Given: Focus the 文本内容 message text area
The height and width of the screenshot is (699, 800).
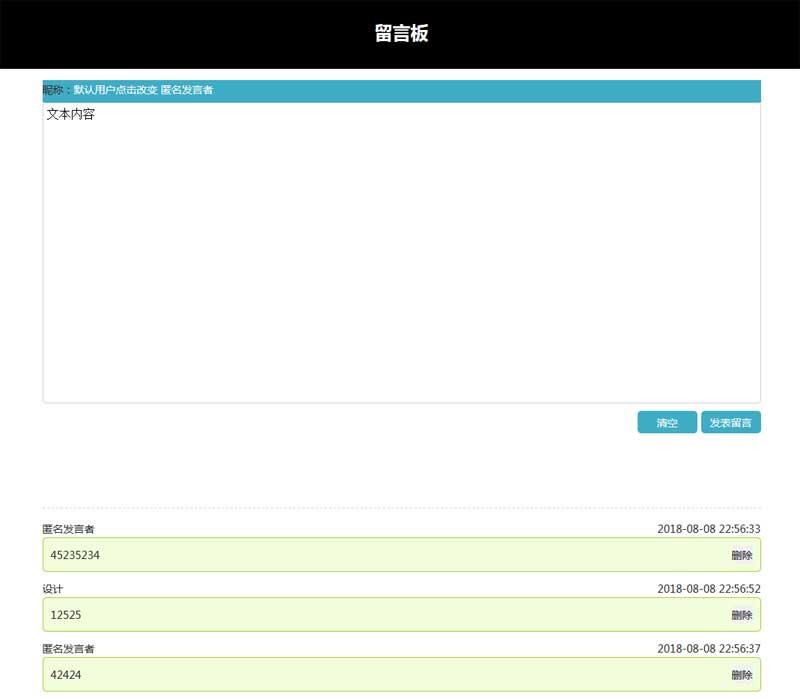Looking at the screenshot, I should coord(402,253).
